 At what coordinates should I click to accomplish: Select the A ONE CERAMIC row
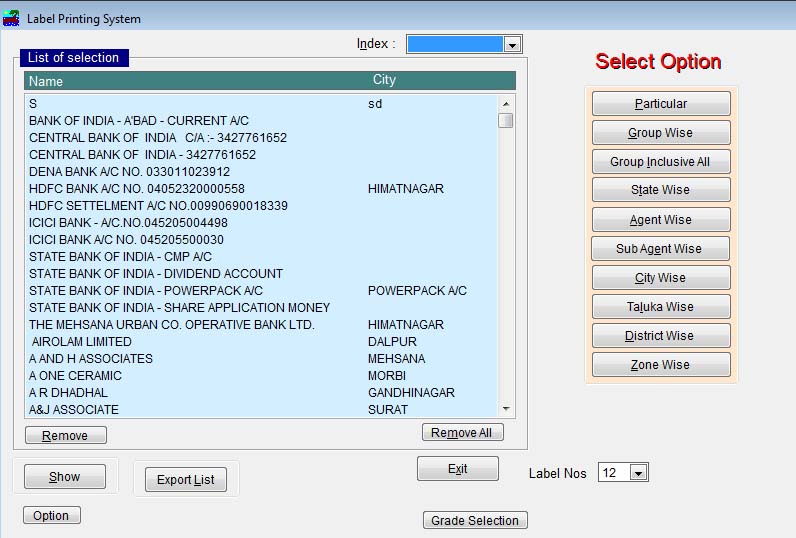[x=261, y=376]
